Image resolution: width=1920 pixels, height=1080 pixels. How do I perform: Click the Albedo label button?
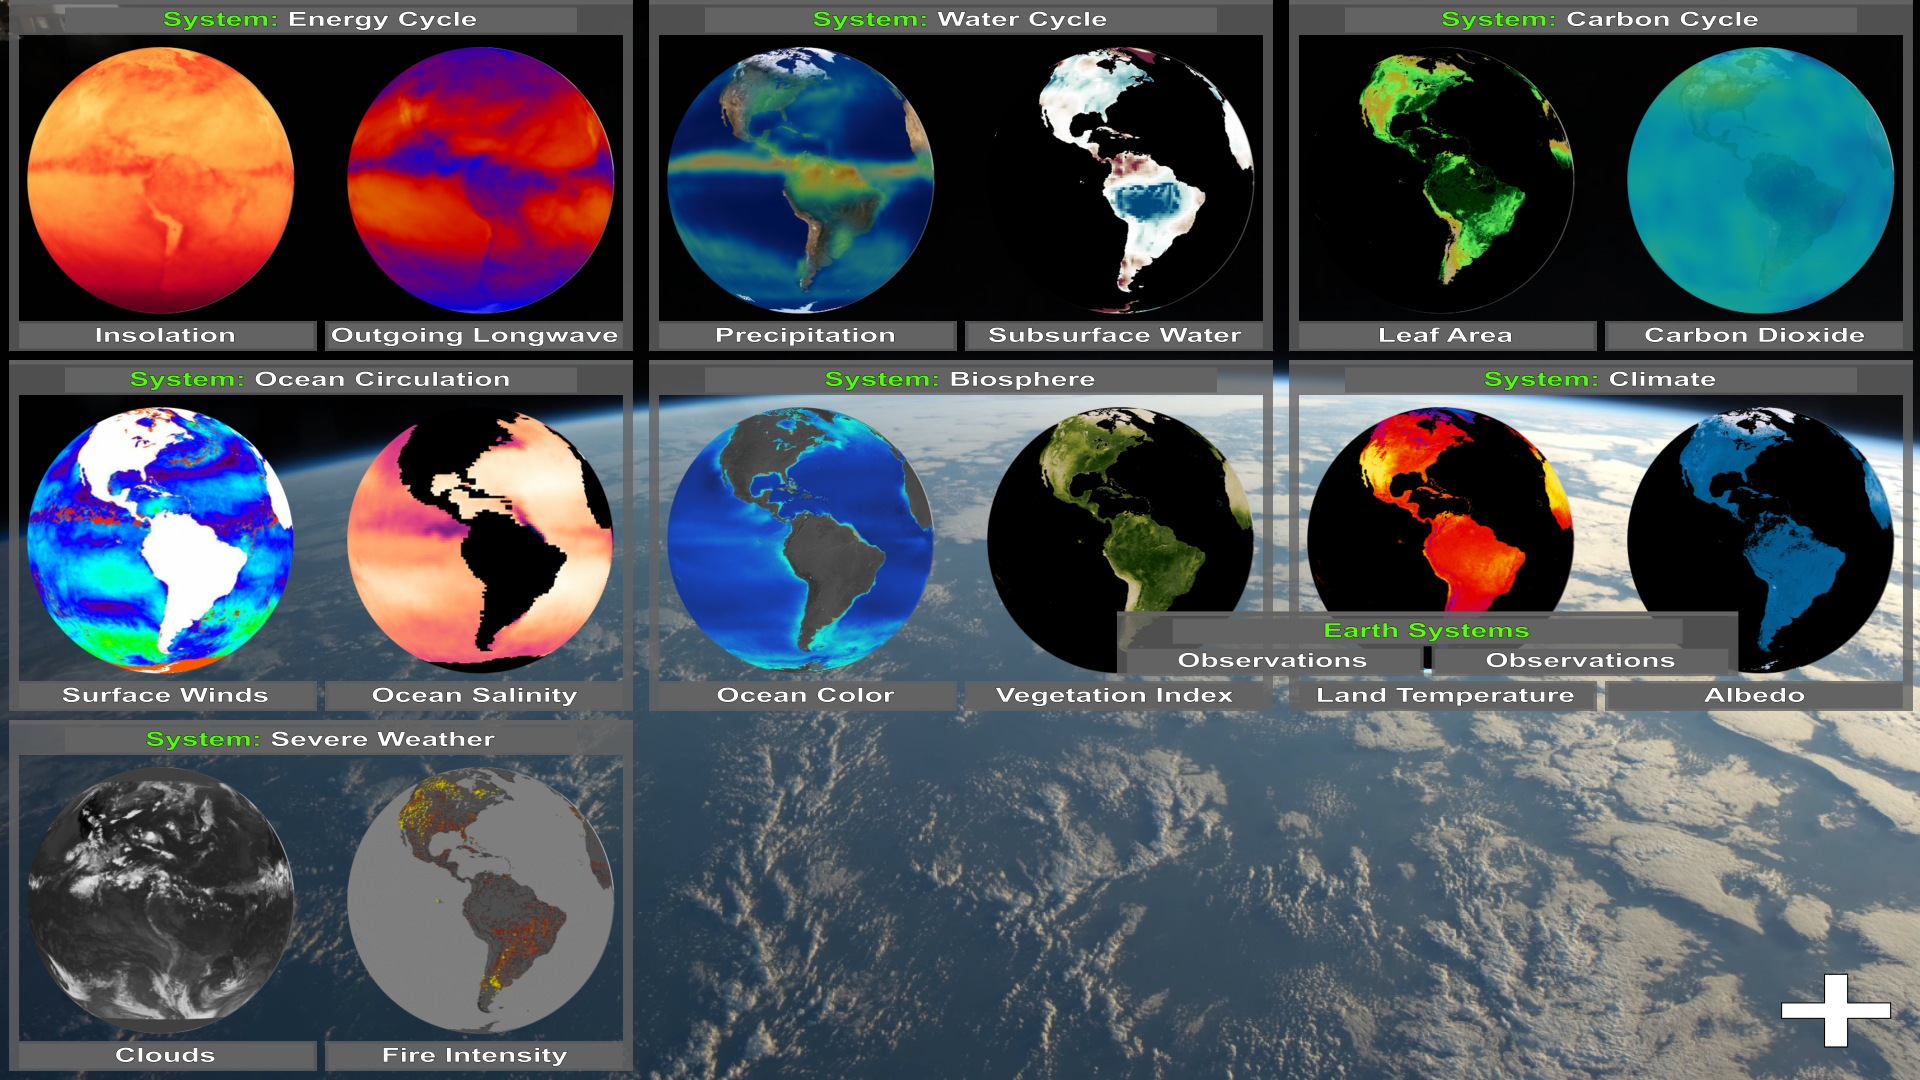pyautogui.click(x=1754, y=695)
